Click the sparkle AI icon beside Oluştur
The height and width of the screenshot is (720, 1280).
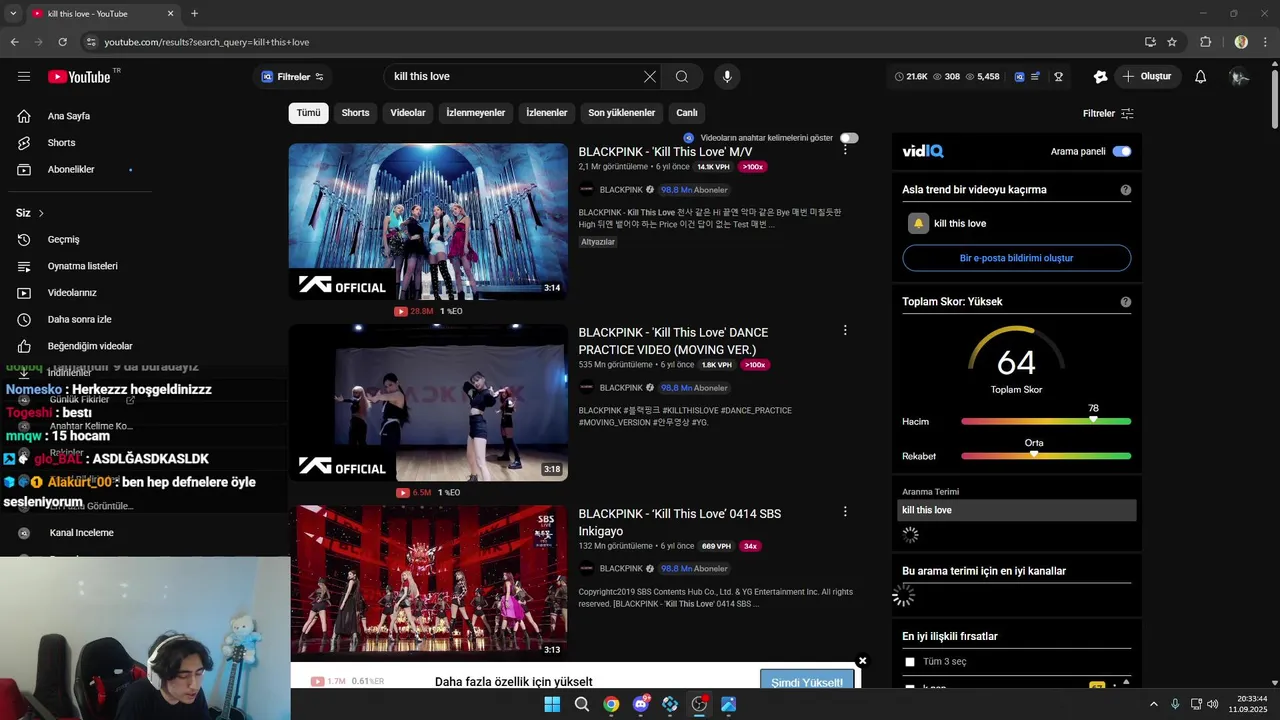click(x=1100, y=77)
